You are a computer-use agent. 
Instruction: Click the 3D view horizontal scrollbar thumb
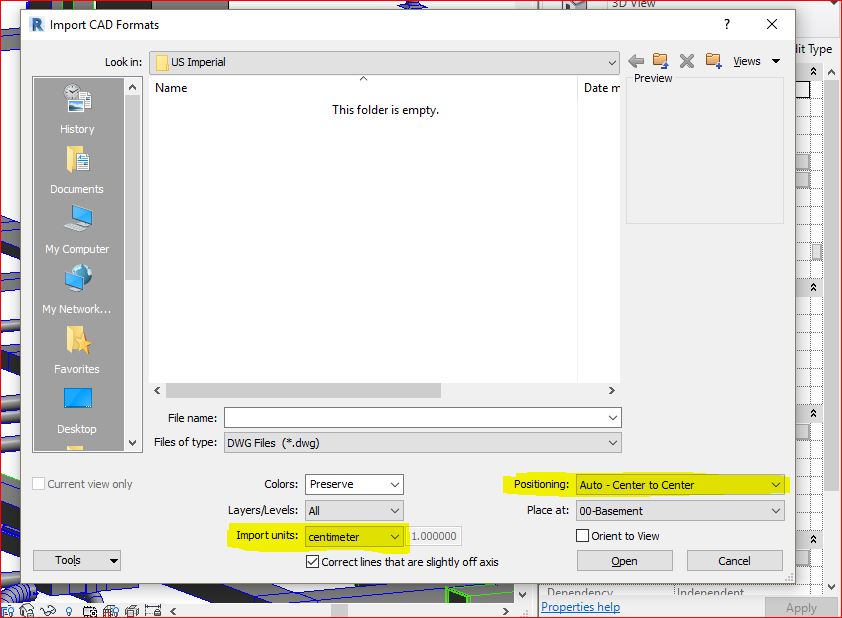[339, 611]
